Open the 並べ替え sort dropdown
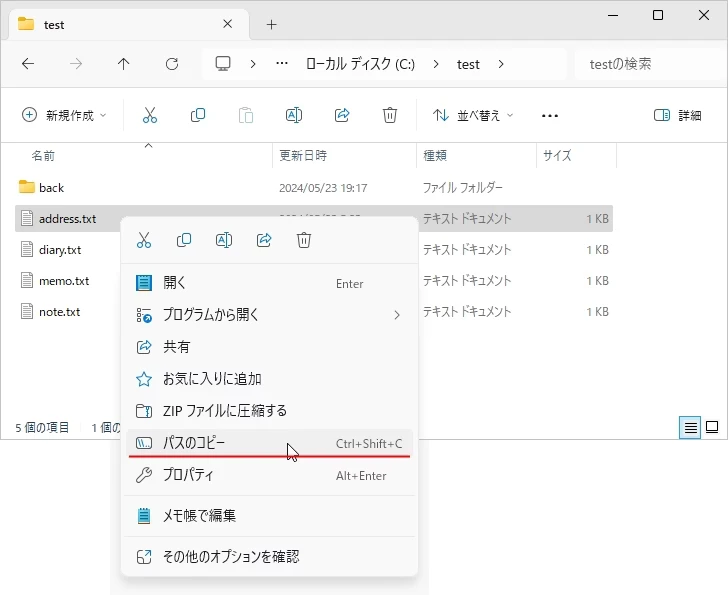Screen dimensions: 728x595 click(x=473, y=115)
